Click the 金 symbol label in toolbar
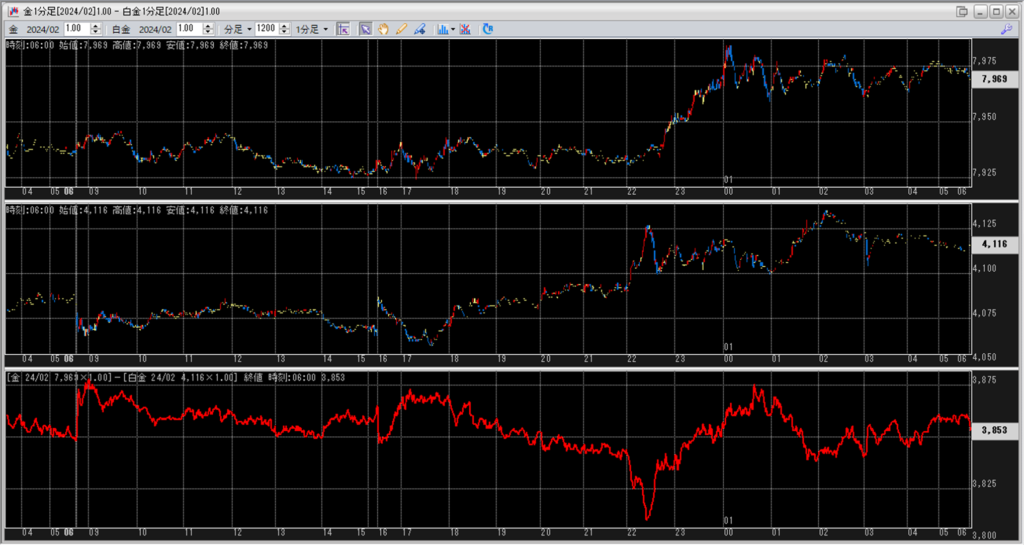This screenshot has height=545, width=1024. coord(13,29)
